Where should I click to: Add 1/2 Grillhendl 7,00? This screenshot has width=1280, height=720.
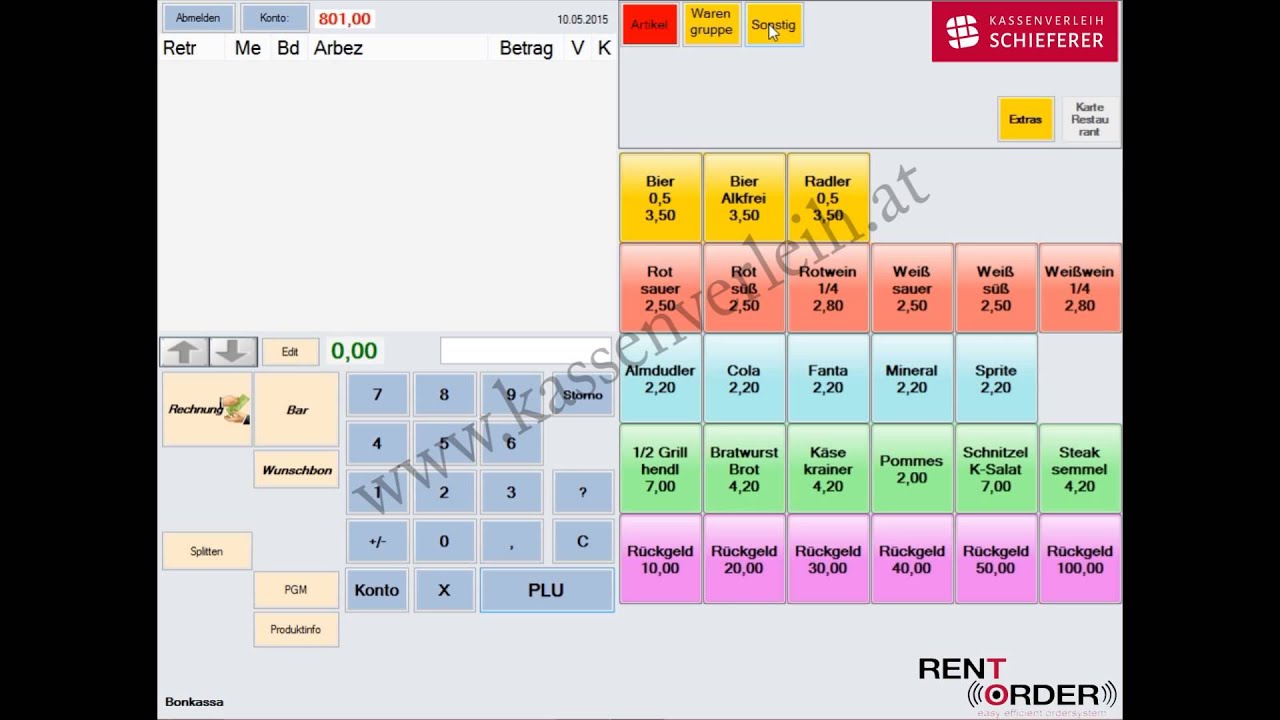660,469
